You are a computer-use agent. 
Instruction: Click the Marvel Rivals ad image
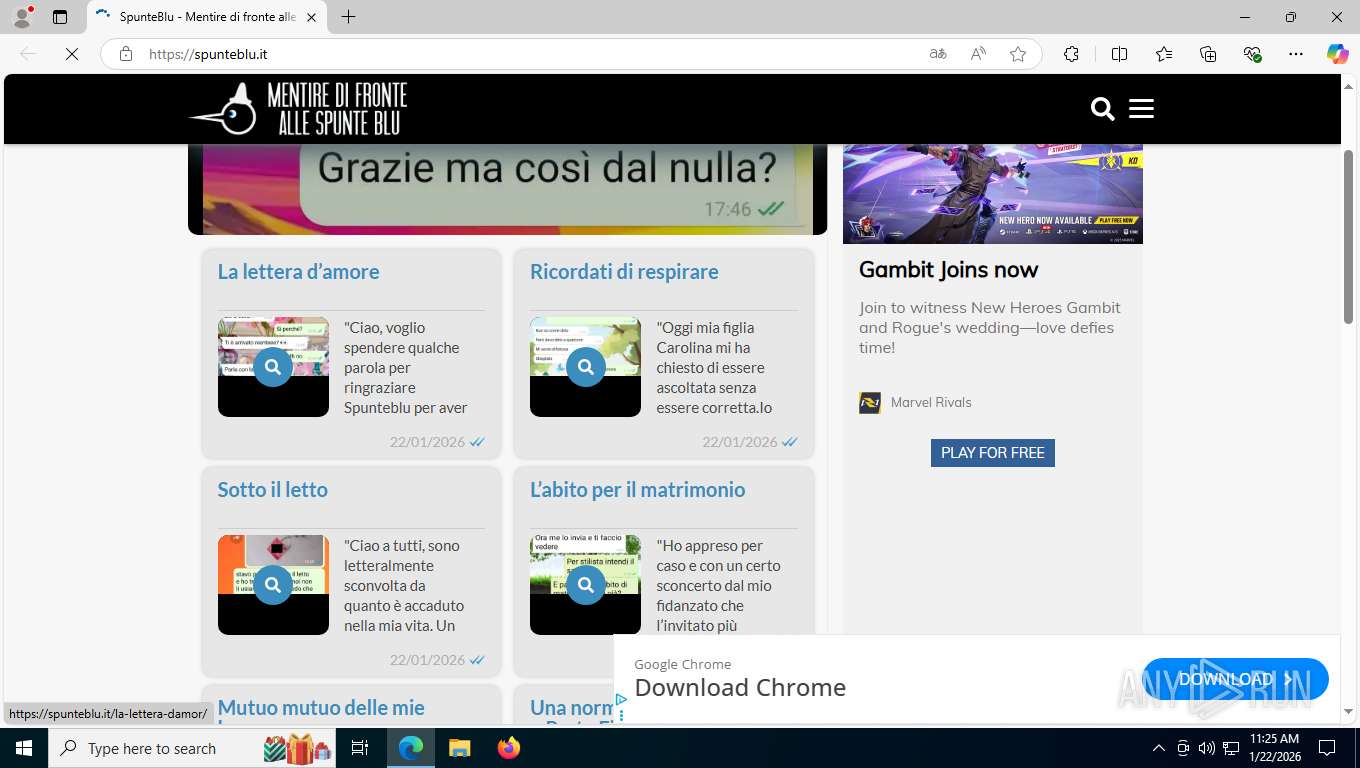tap(992, 194)
